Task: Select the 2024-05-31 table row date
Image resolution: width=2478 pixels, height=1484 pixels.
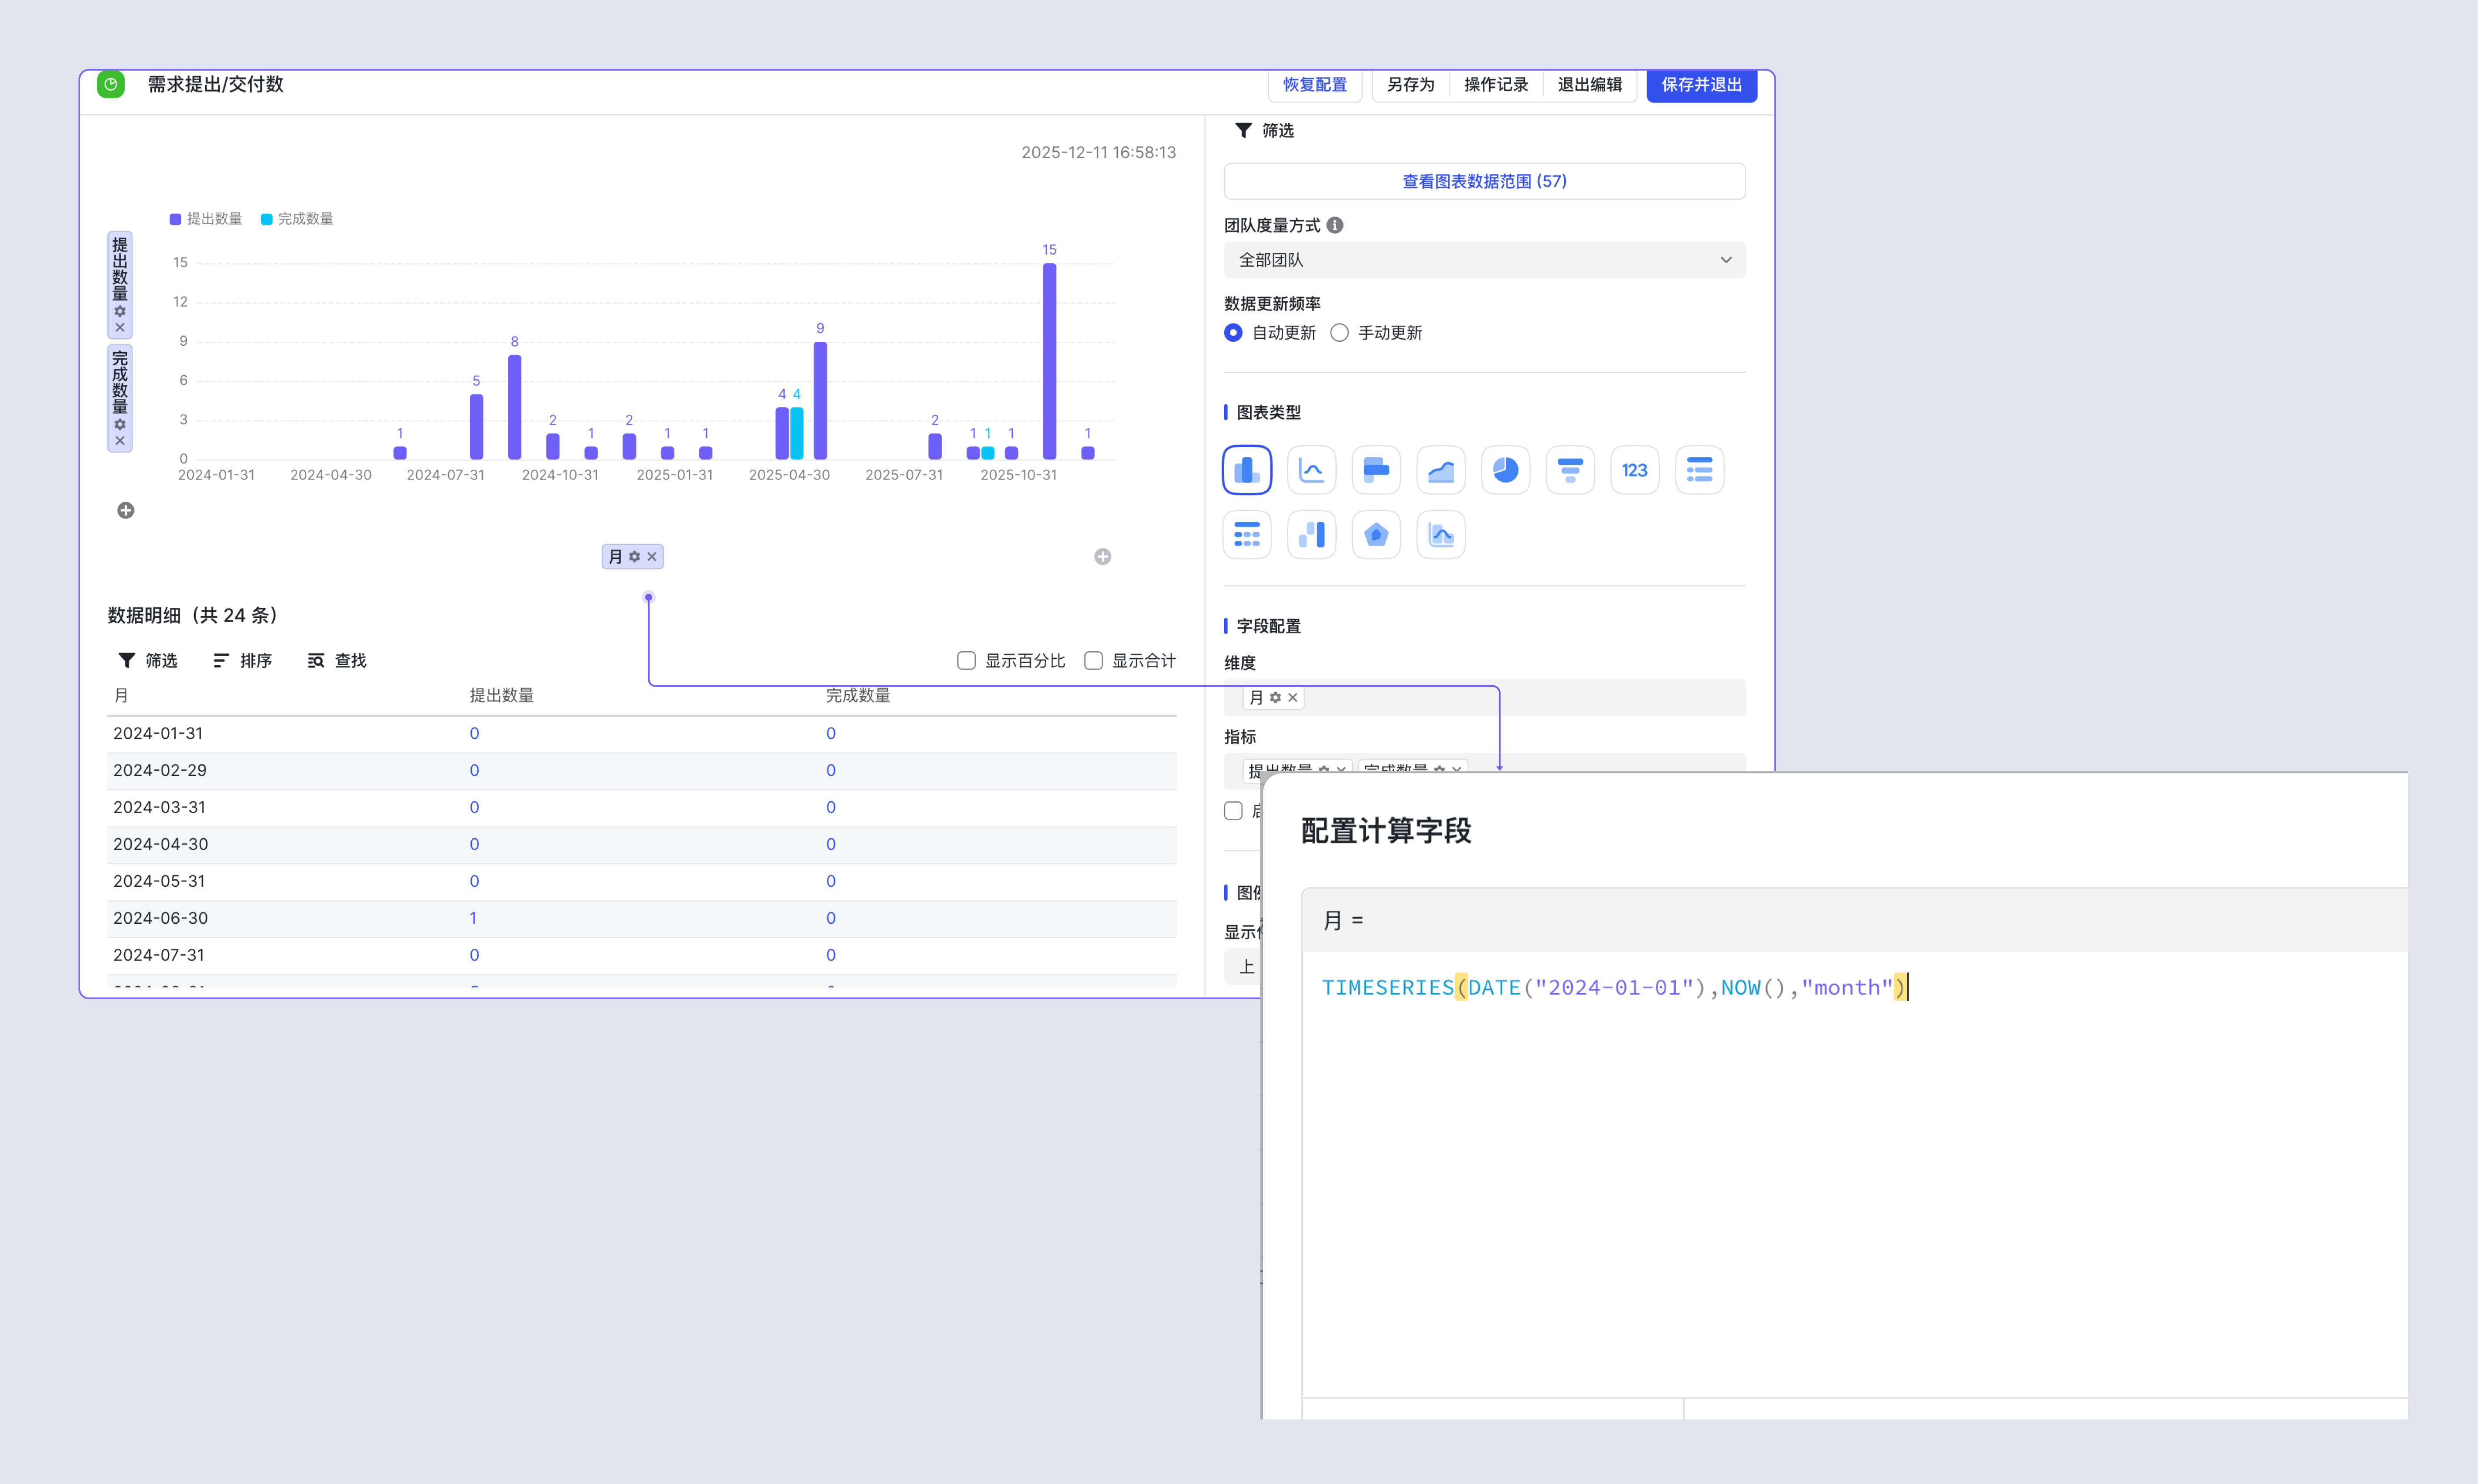Action: click(160, 882)
